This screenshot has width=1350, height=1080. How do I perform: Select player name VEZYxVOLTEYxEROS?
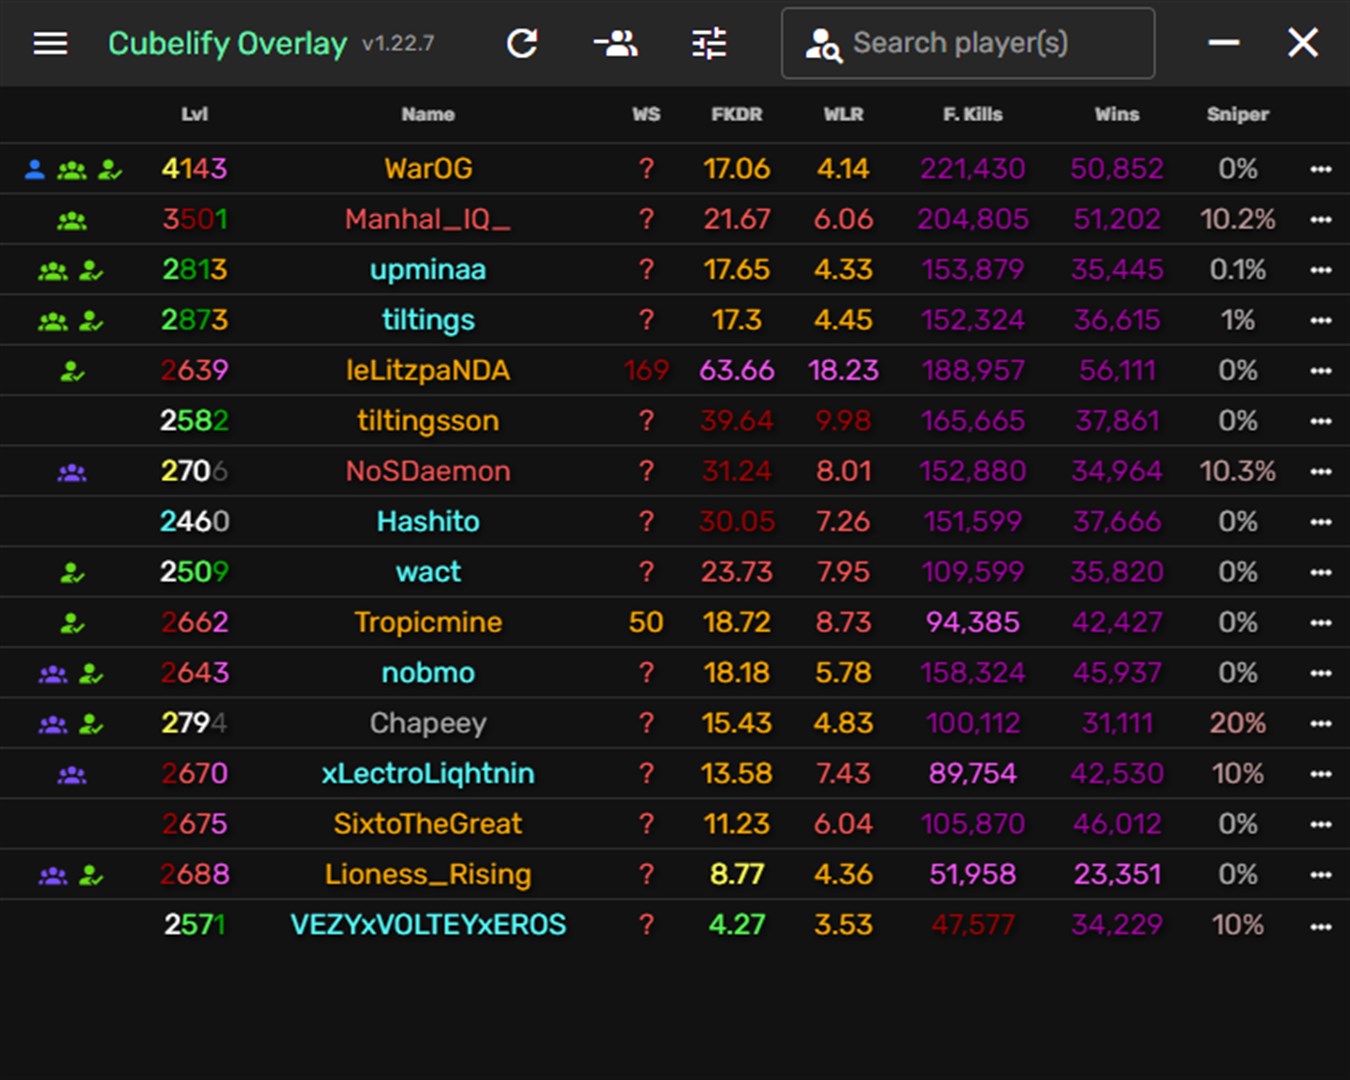(428, 925)
